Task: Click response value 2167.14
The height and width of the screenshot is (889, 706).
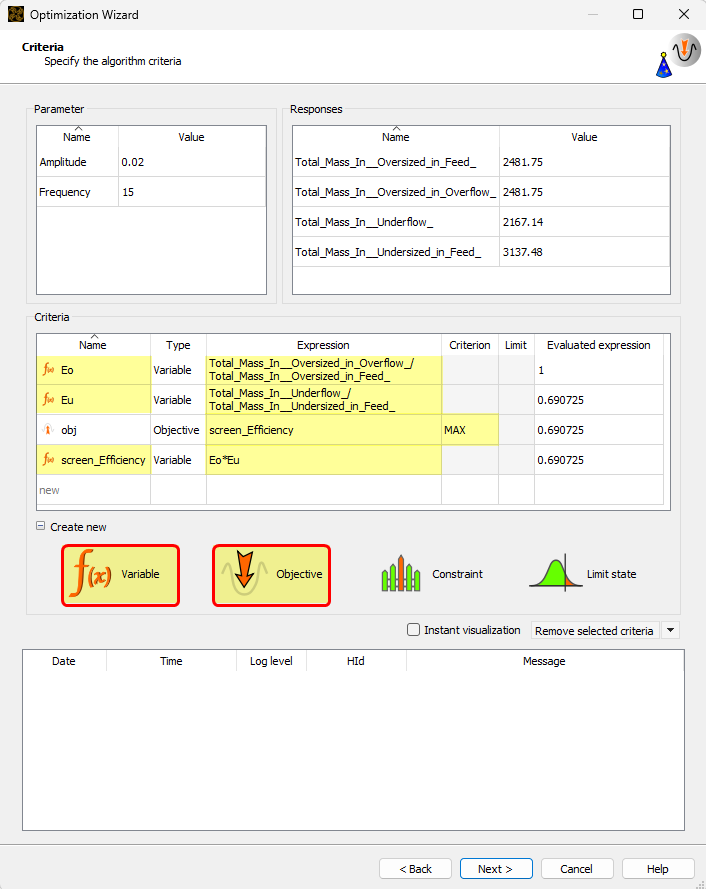Action: 584,222
